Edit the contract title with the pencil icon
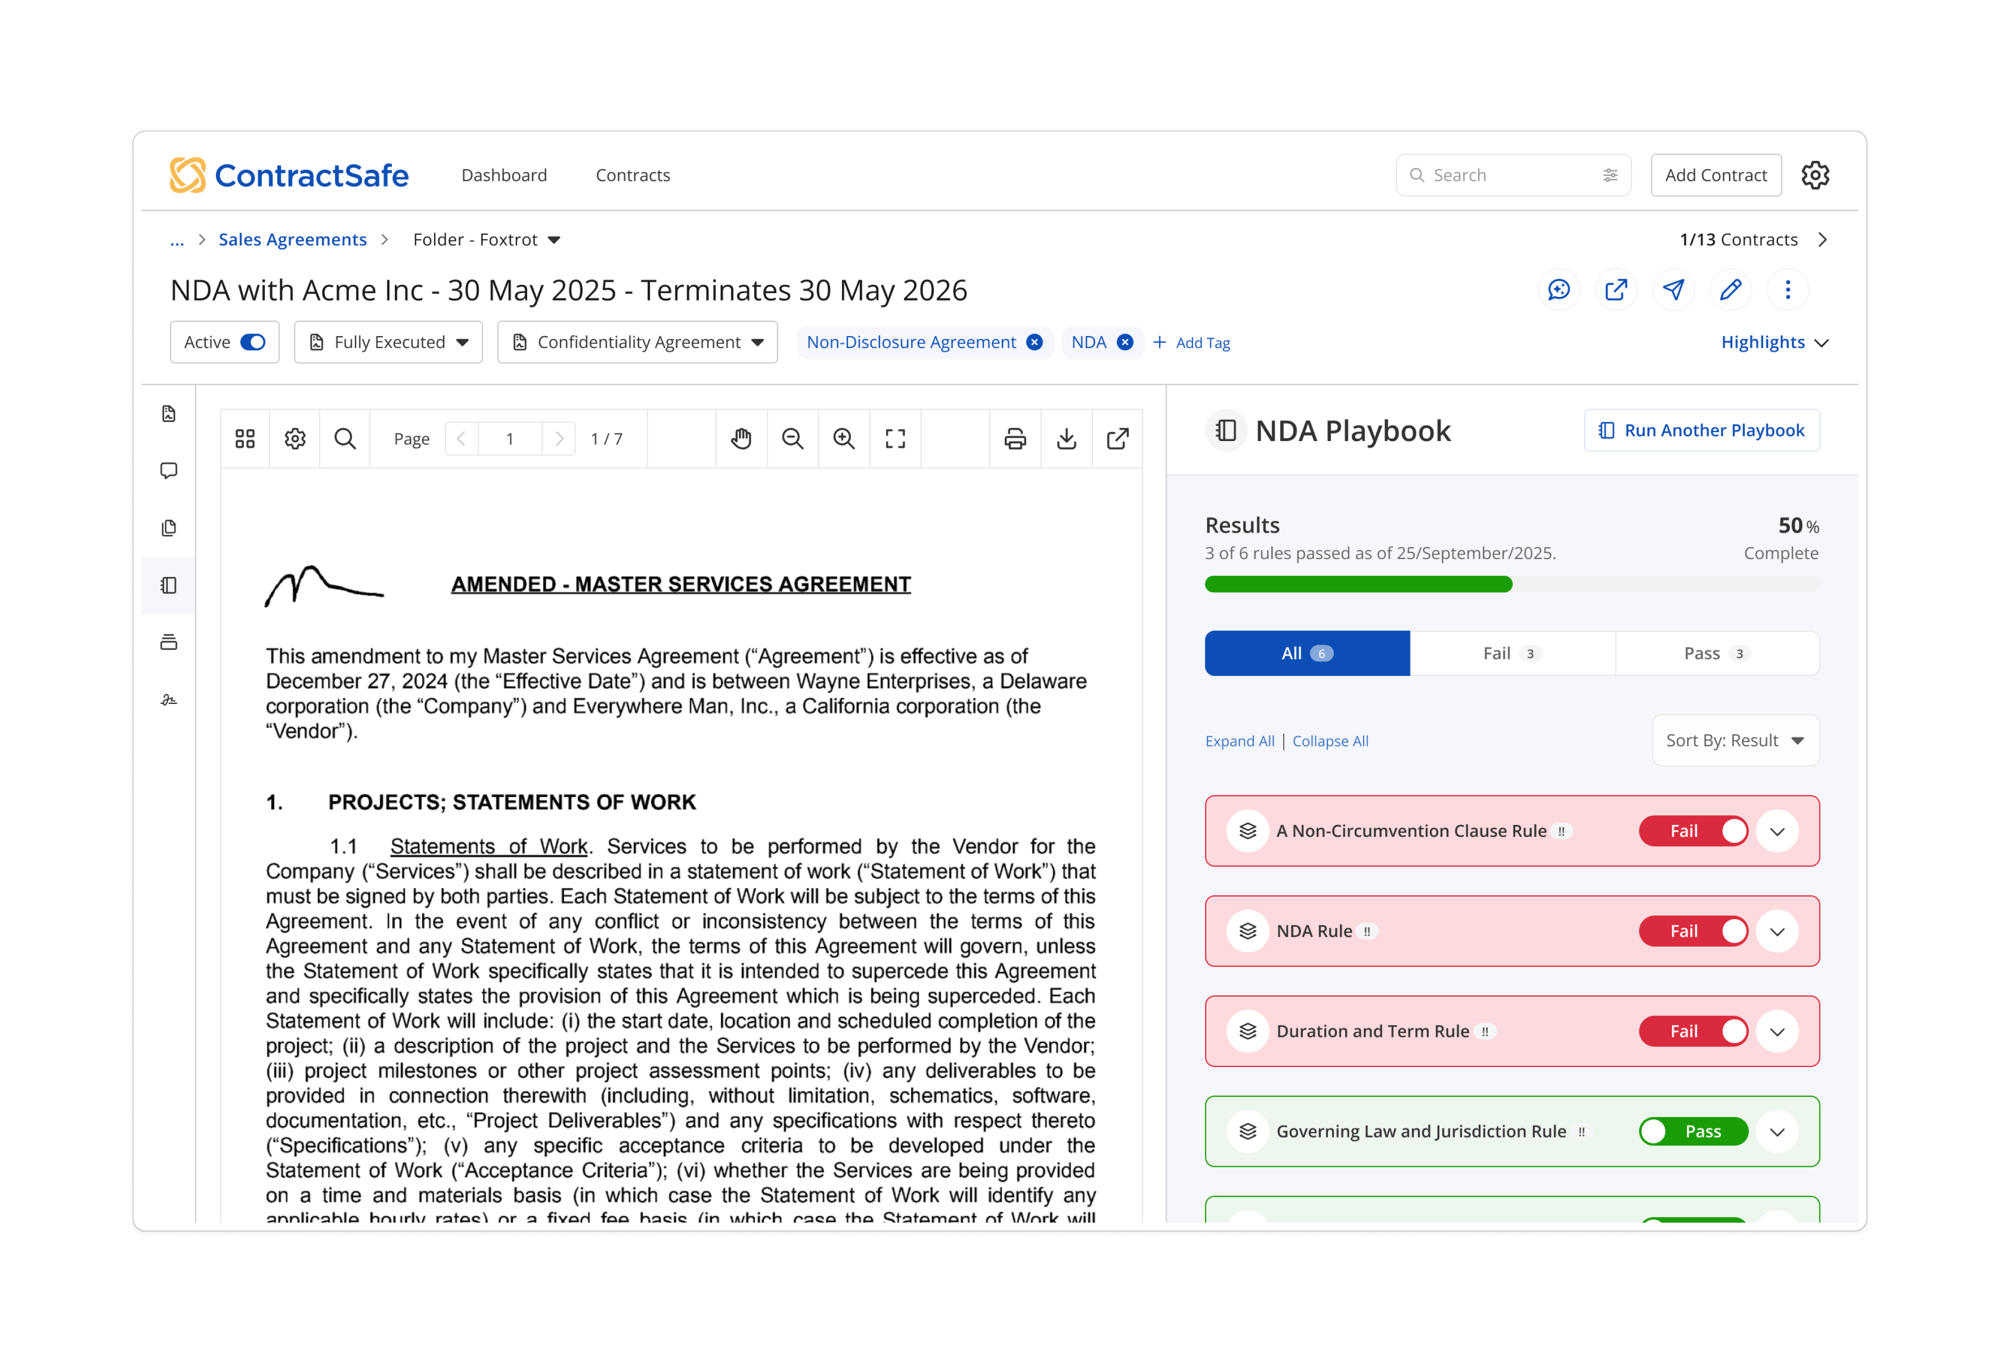This screenshot has height=1366, width=2000. coord(1731,290)
